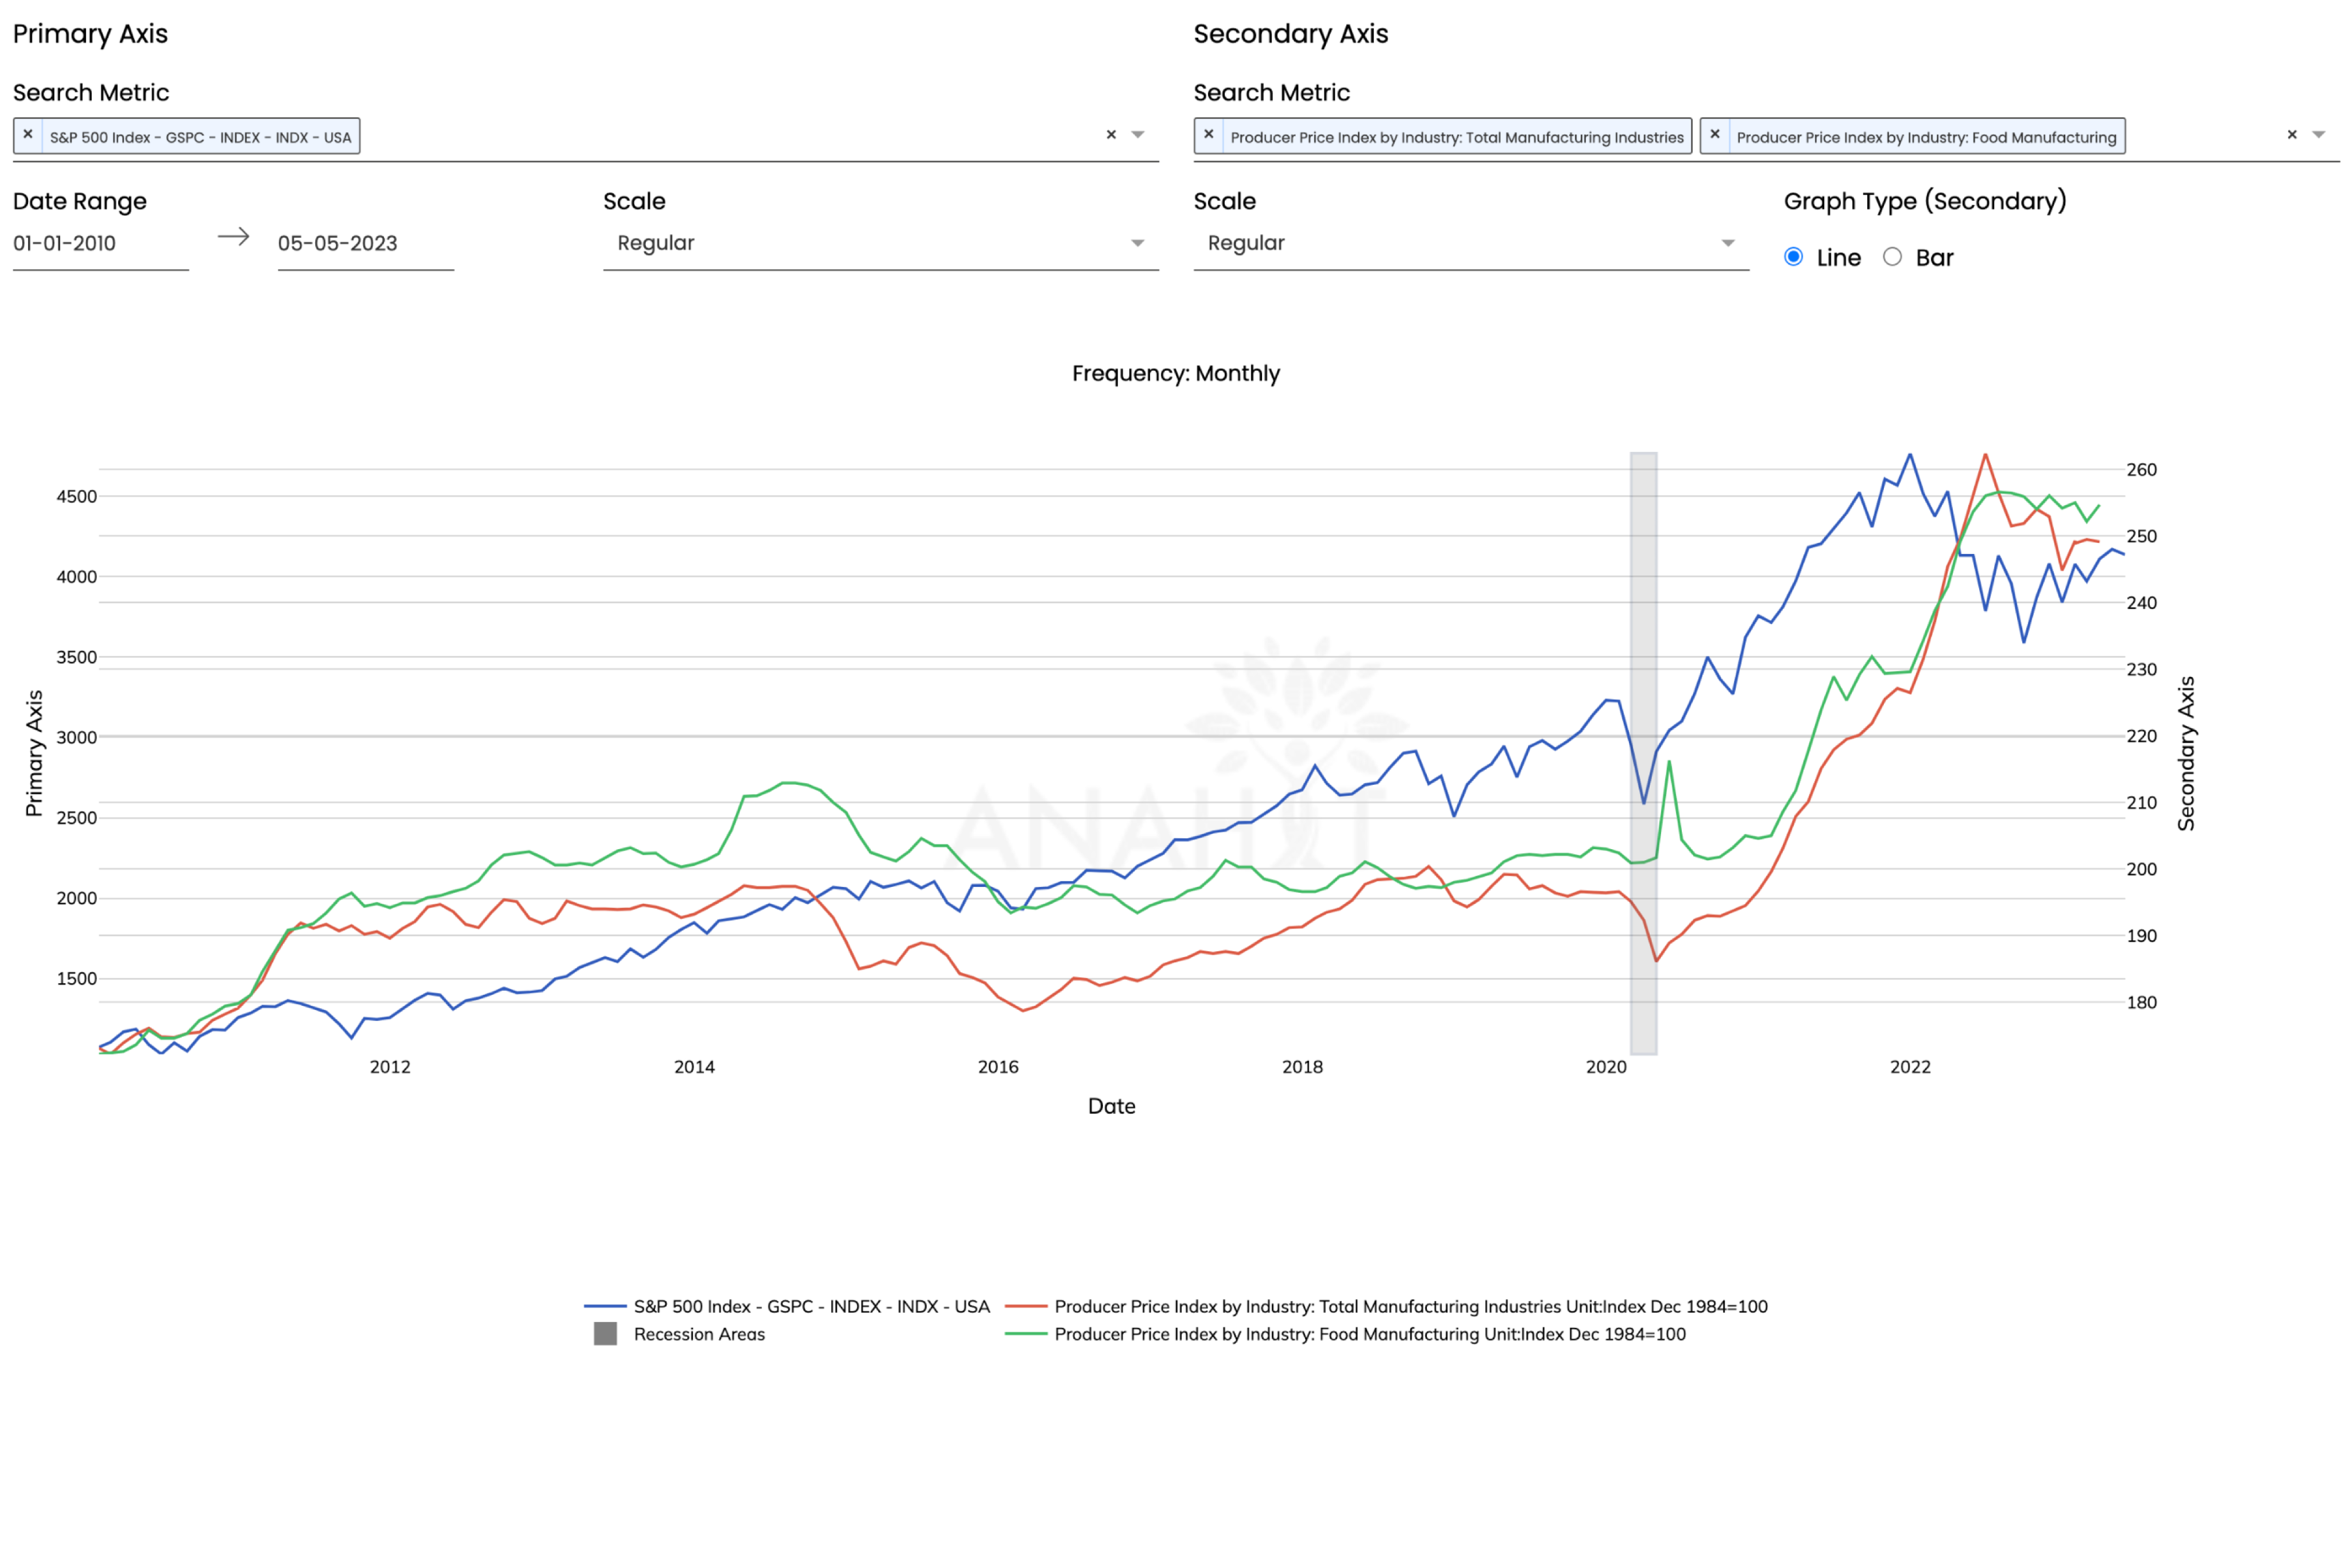Clear all secondary axis search metrics
The width and height of the screenshot is (2352, 1568).
click(2292, 135)
